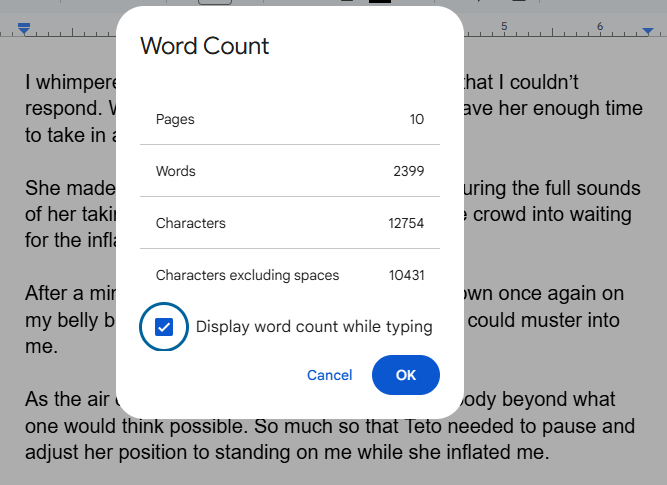The width and height of the screenshot is (667, 485).
Task: Click the word count value 2399
Action: pyautogui.click(x=408, y=171)
